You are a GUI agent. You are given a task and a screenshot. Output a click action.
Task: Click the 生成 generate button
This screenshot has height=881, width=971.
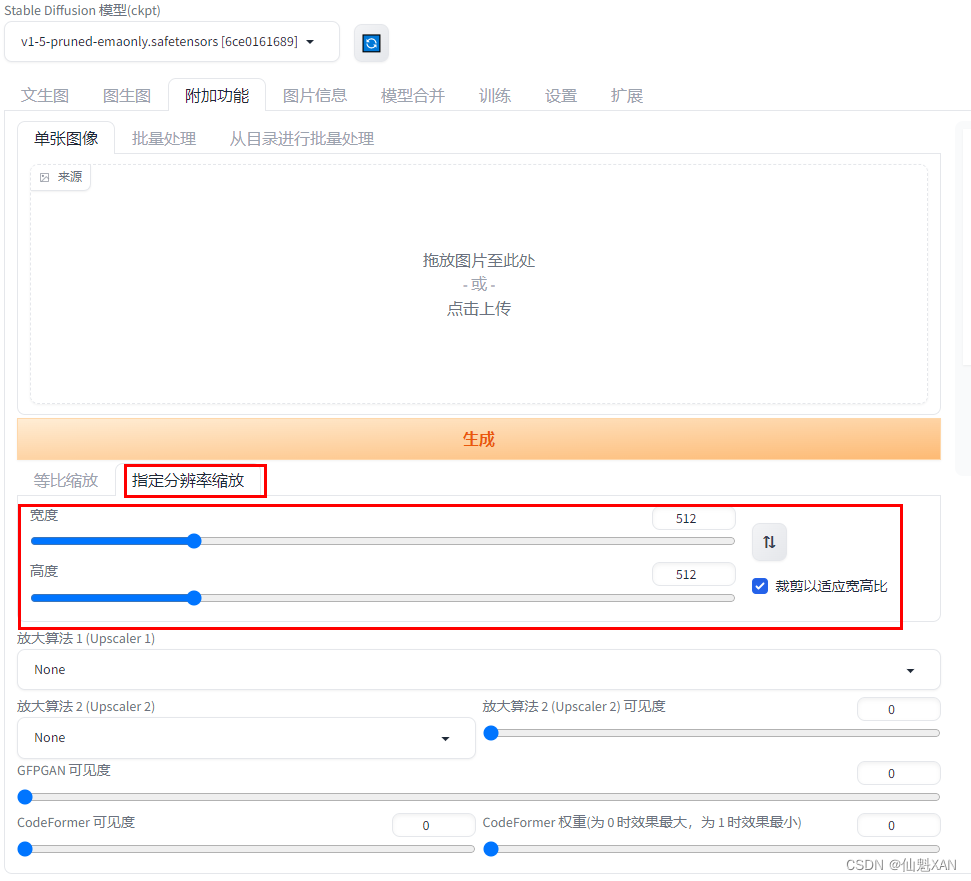478,438
